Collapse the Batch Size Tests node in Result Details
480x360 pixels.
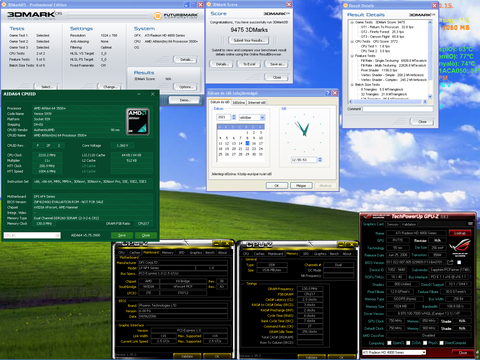(352, 85)
